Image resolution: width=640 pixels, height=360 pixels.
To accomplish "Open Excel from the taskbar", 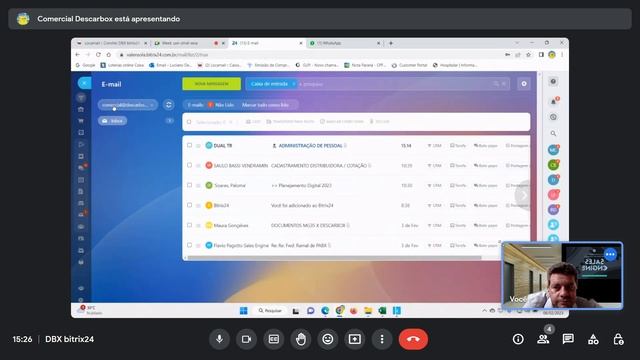I will 382,311.
